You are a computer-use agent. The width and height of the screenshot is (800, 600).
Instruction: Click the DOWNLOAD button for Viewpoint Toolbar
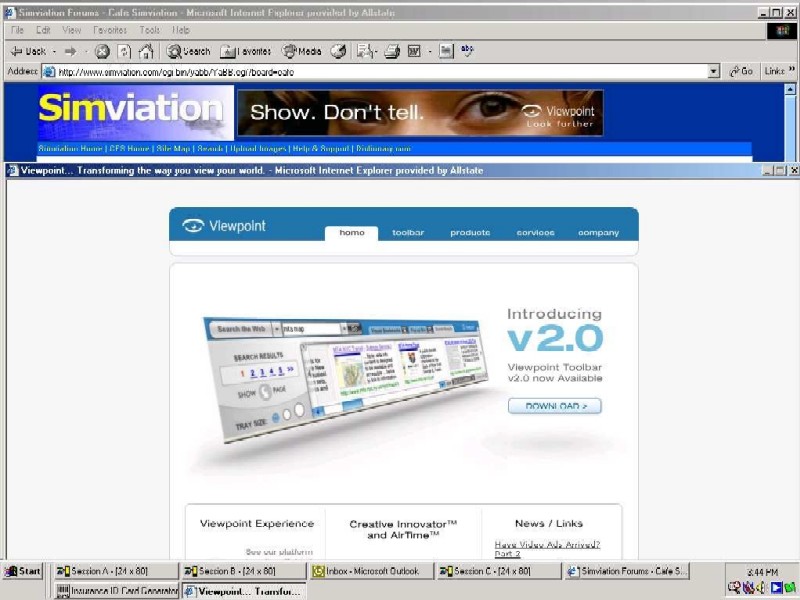point(554,406)
